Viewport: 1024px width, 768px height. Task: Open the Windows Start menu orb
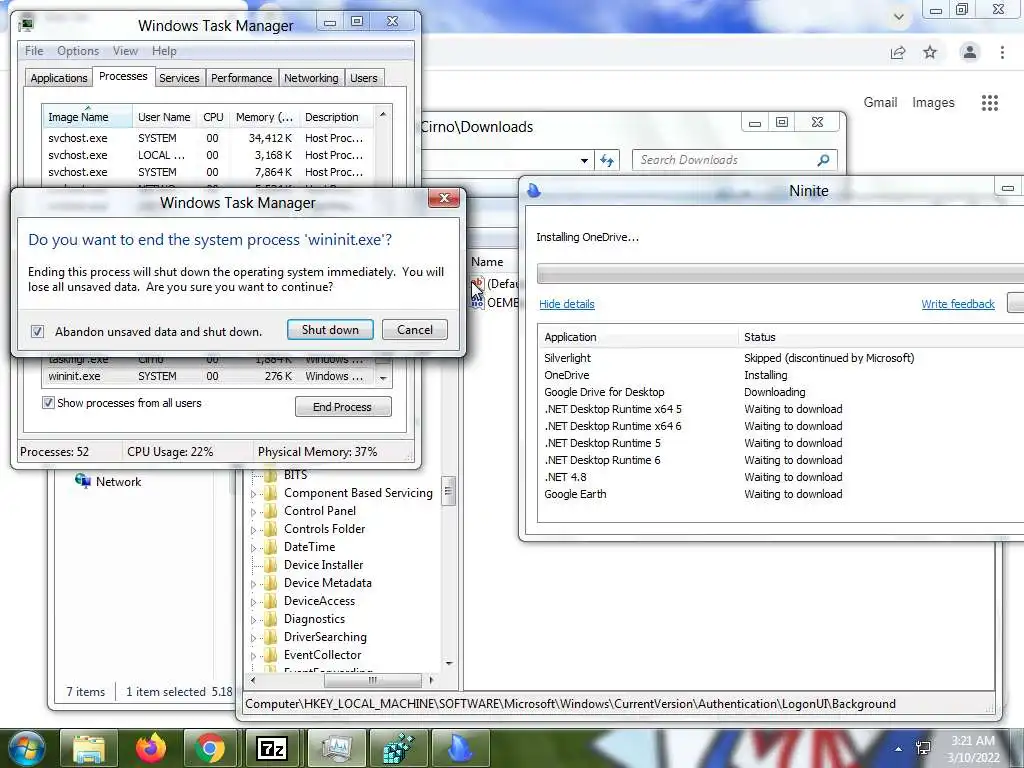(x=27, y=748)
